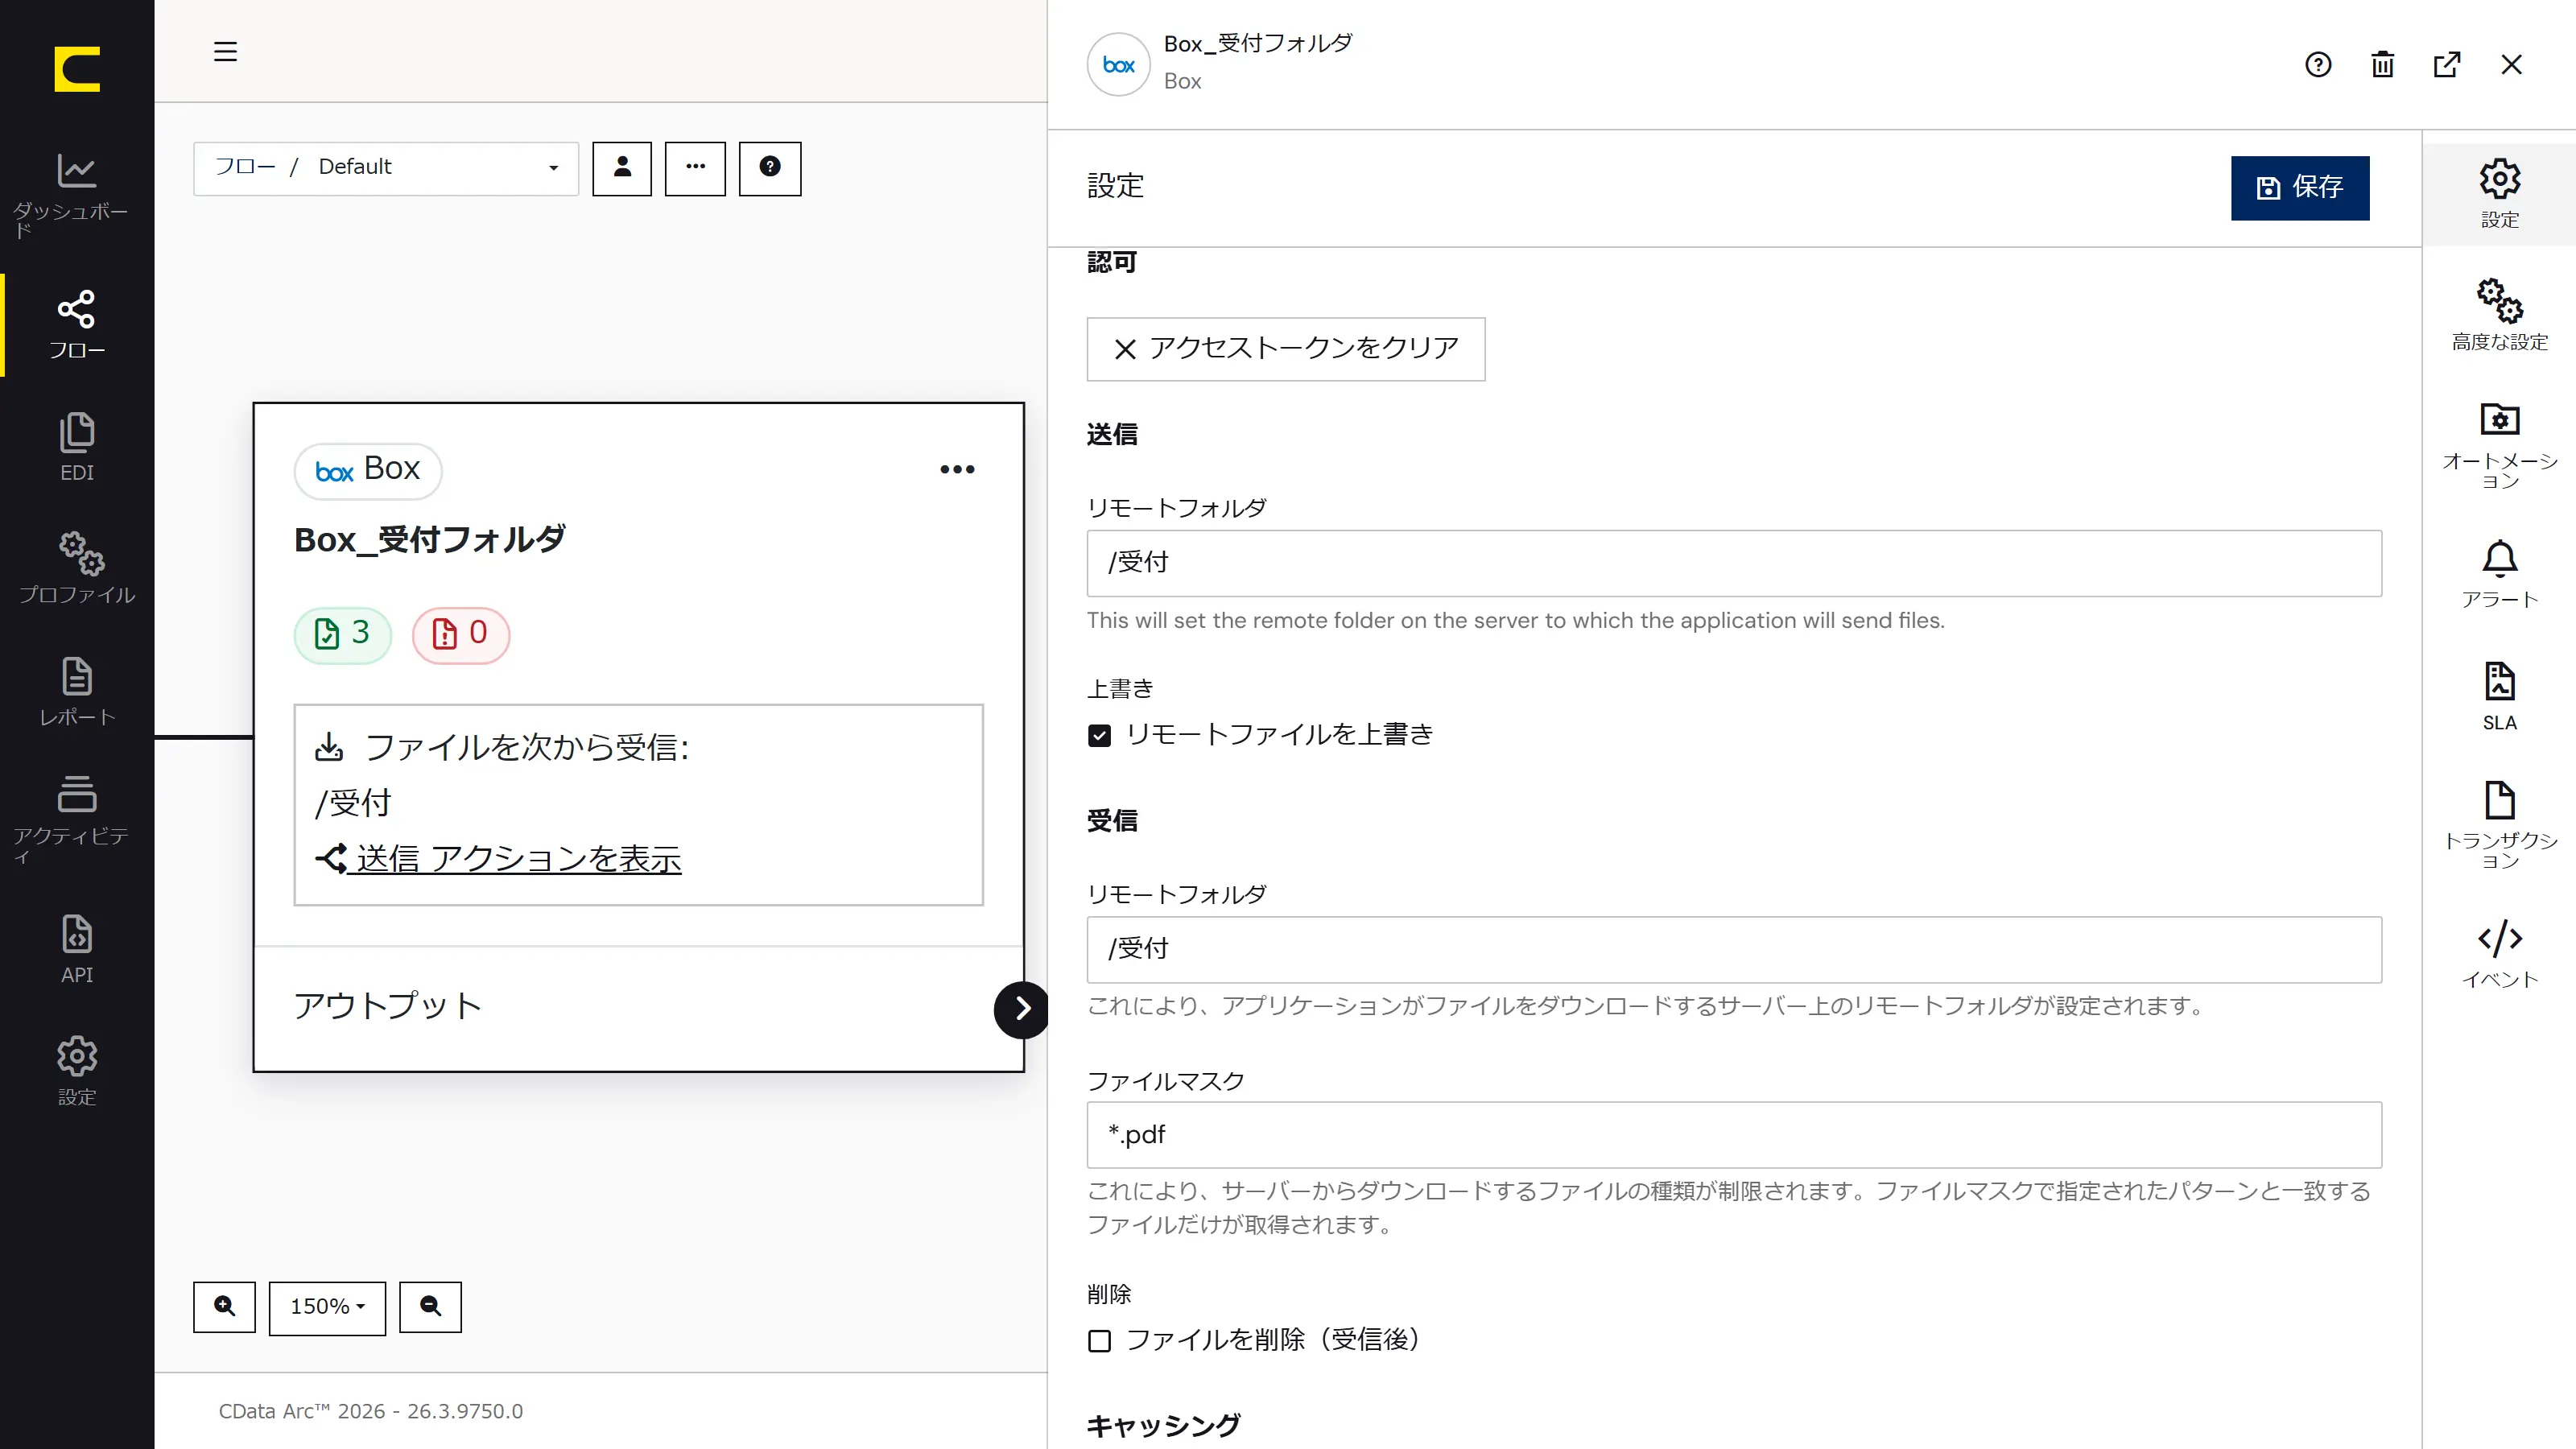The image size is (2576, 1449).
Task: Switch to the トランザクション tab
Action: pyautogui.click(x=2499, y=824)
